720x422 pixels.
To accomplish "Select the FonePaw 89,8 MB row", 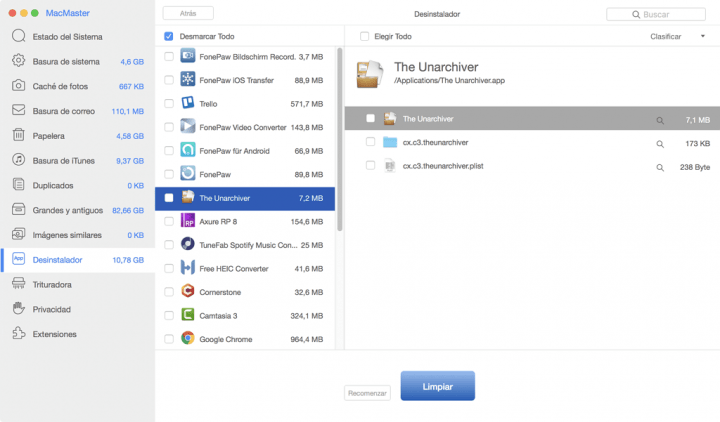I will click(x=245, y=174).
